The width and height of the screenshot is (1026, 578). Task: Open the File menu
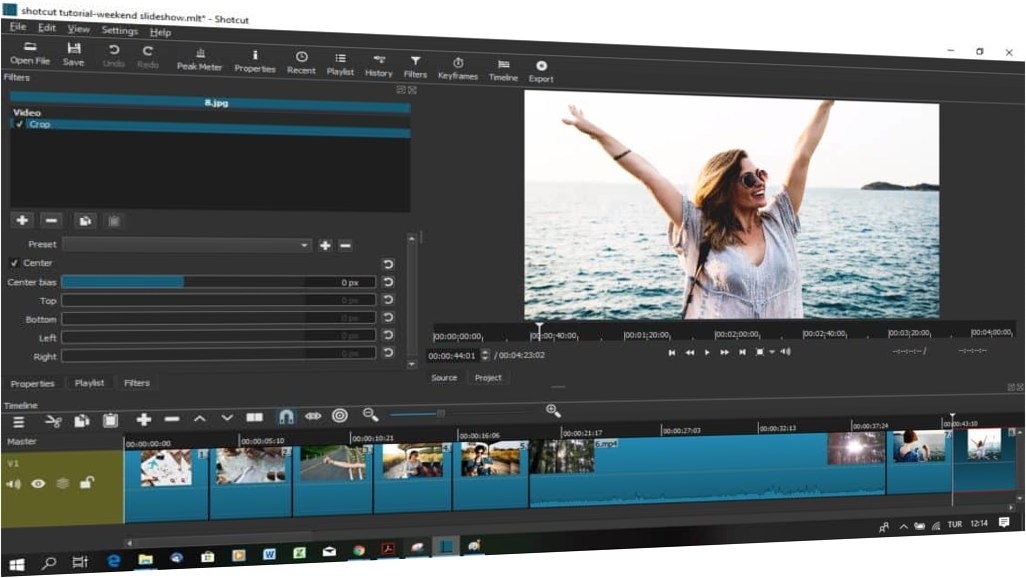pos(18,27)
